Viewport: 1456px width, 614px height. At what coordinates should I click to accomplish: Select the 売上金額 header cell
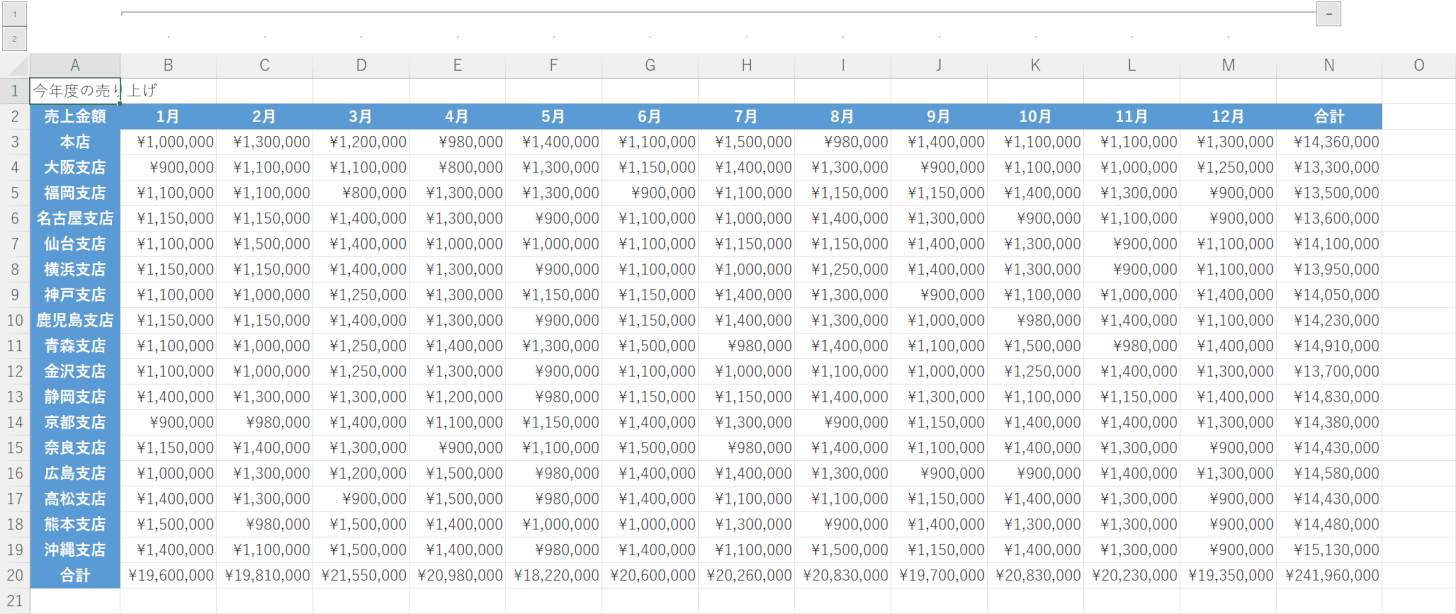(75, 116)
